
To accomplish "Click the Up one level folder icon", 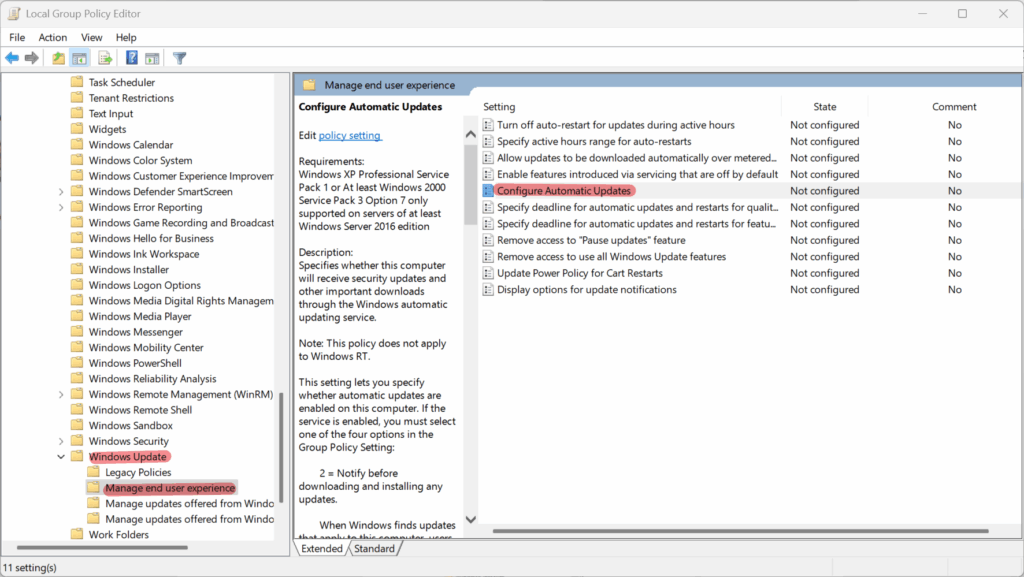I will [59, 58].
